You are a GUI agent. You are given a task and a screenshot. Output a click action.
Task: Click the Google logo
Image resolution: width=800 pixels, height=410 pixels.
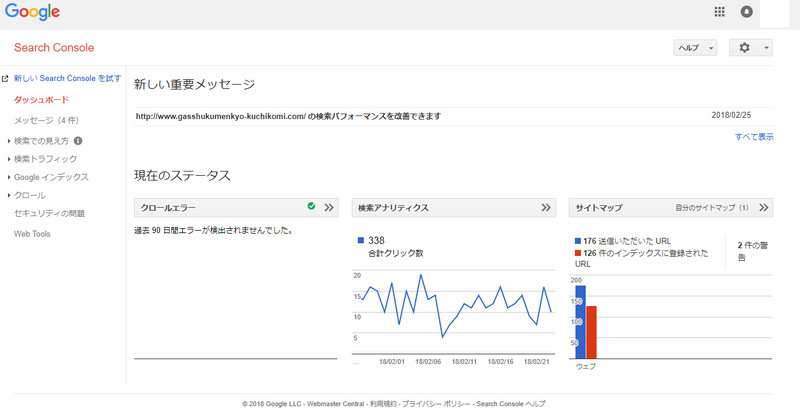(32, 12)
